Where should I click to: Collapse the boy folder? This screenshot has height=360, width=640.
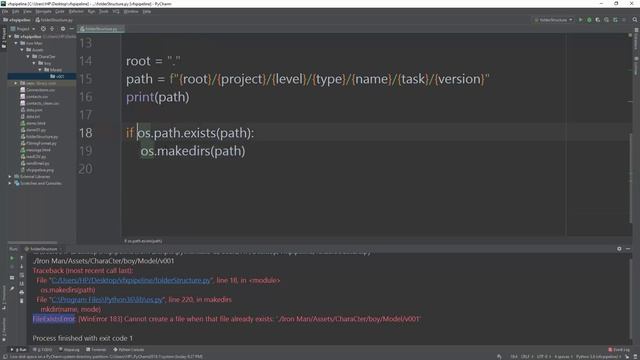point(34,63)
